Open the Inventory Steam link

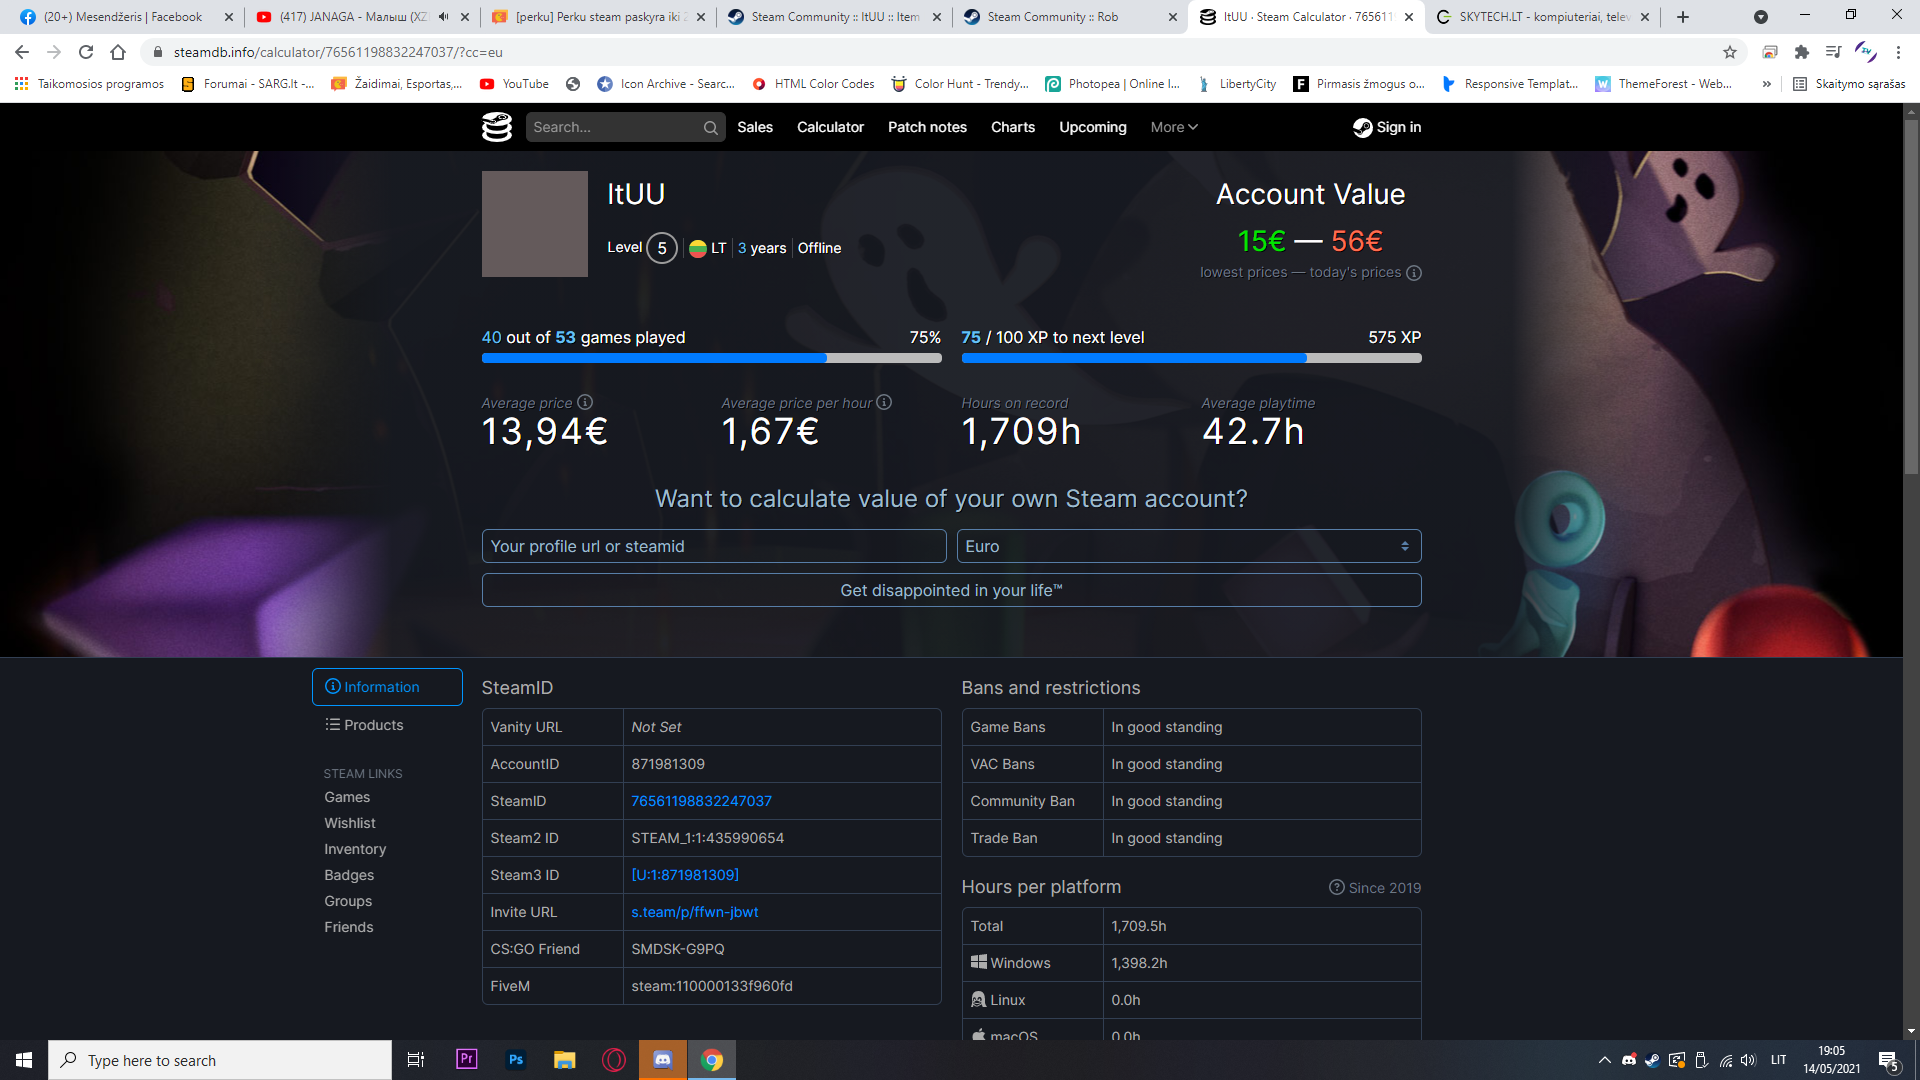pyautogui.click(x=355, y=849)
